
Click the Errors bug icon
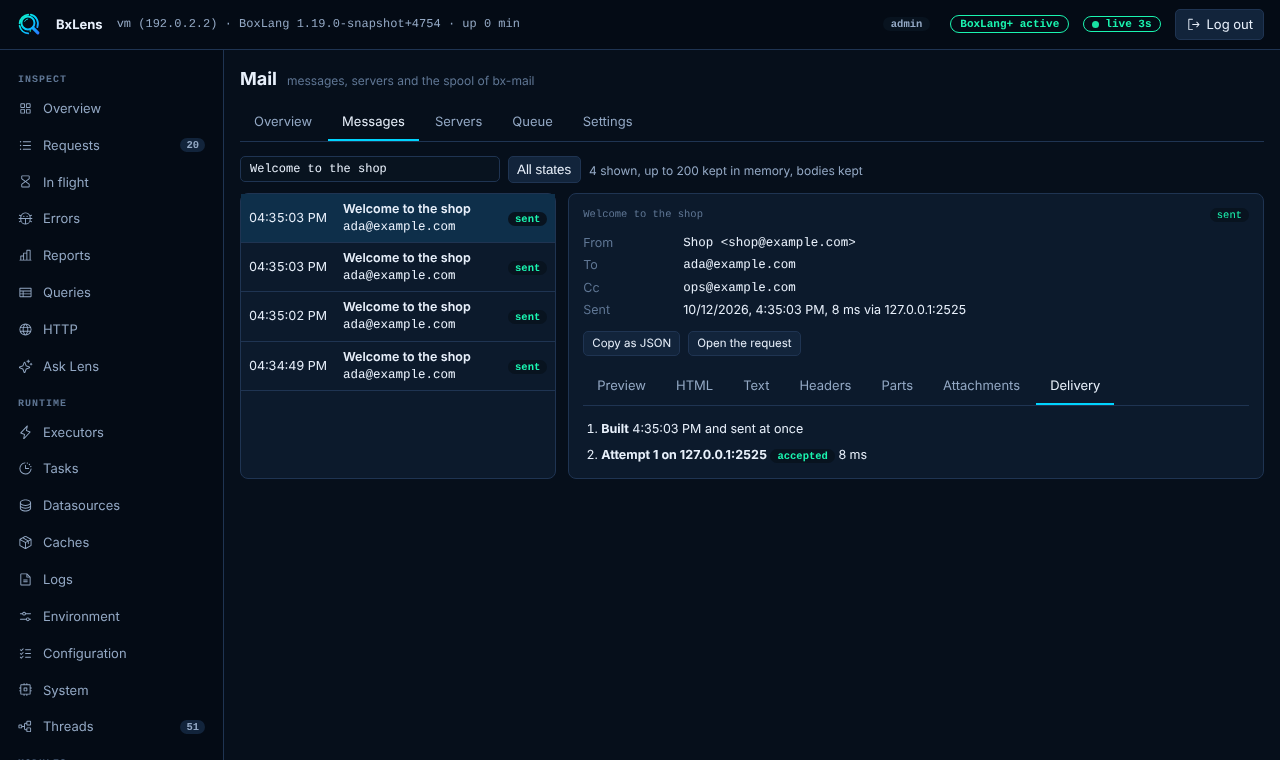pyautogui.click(x=25, y=218)
